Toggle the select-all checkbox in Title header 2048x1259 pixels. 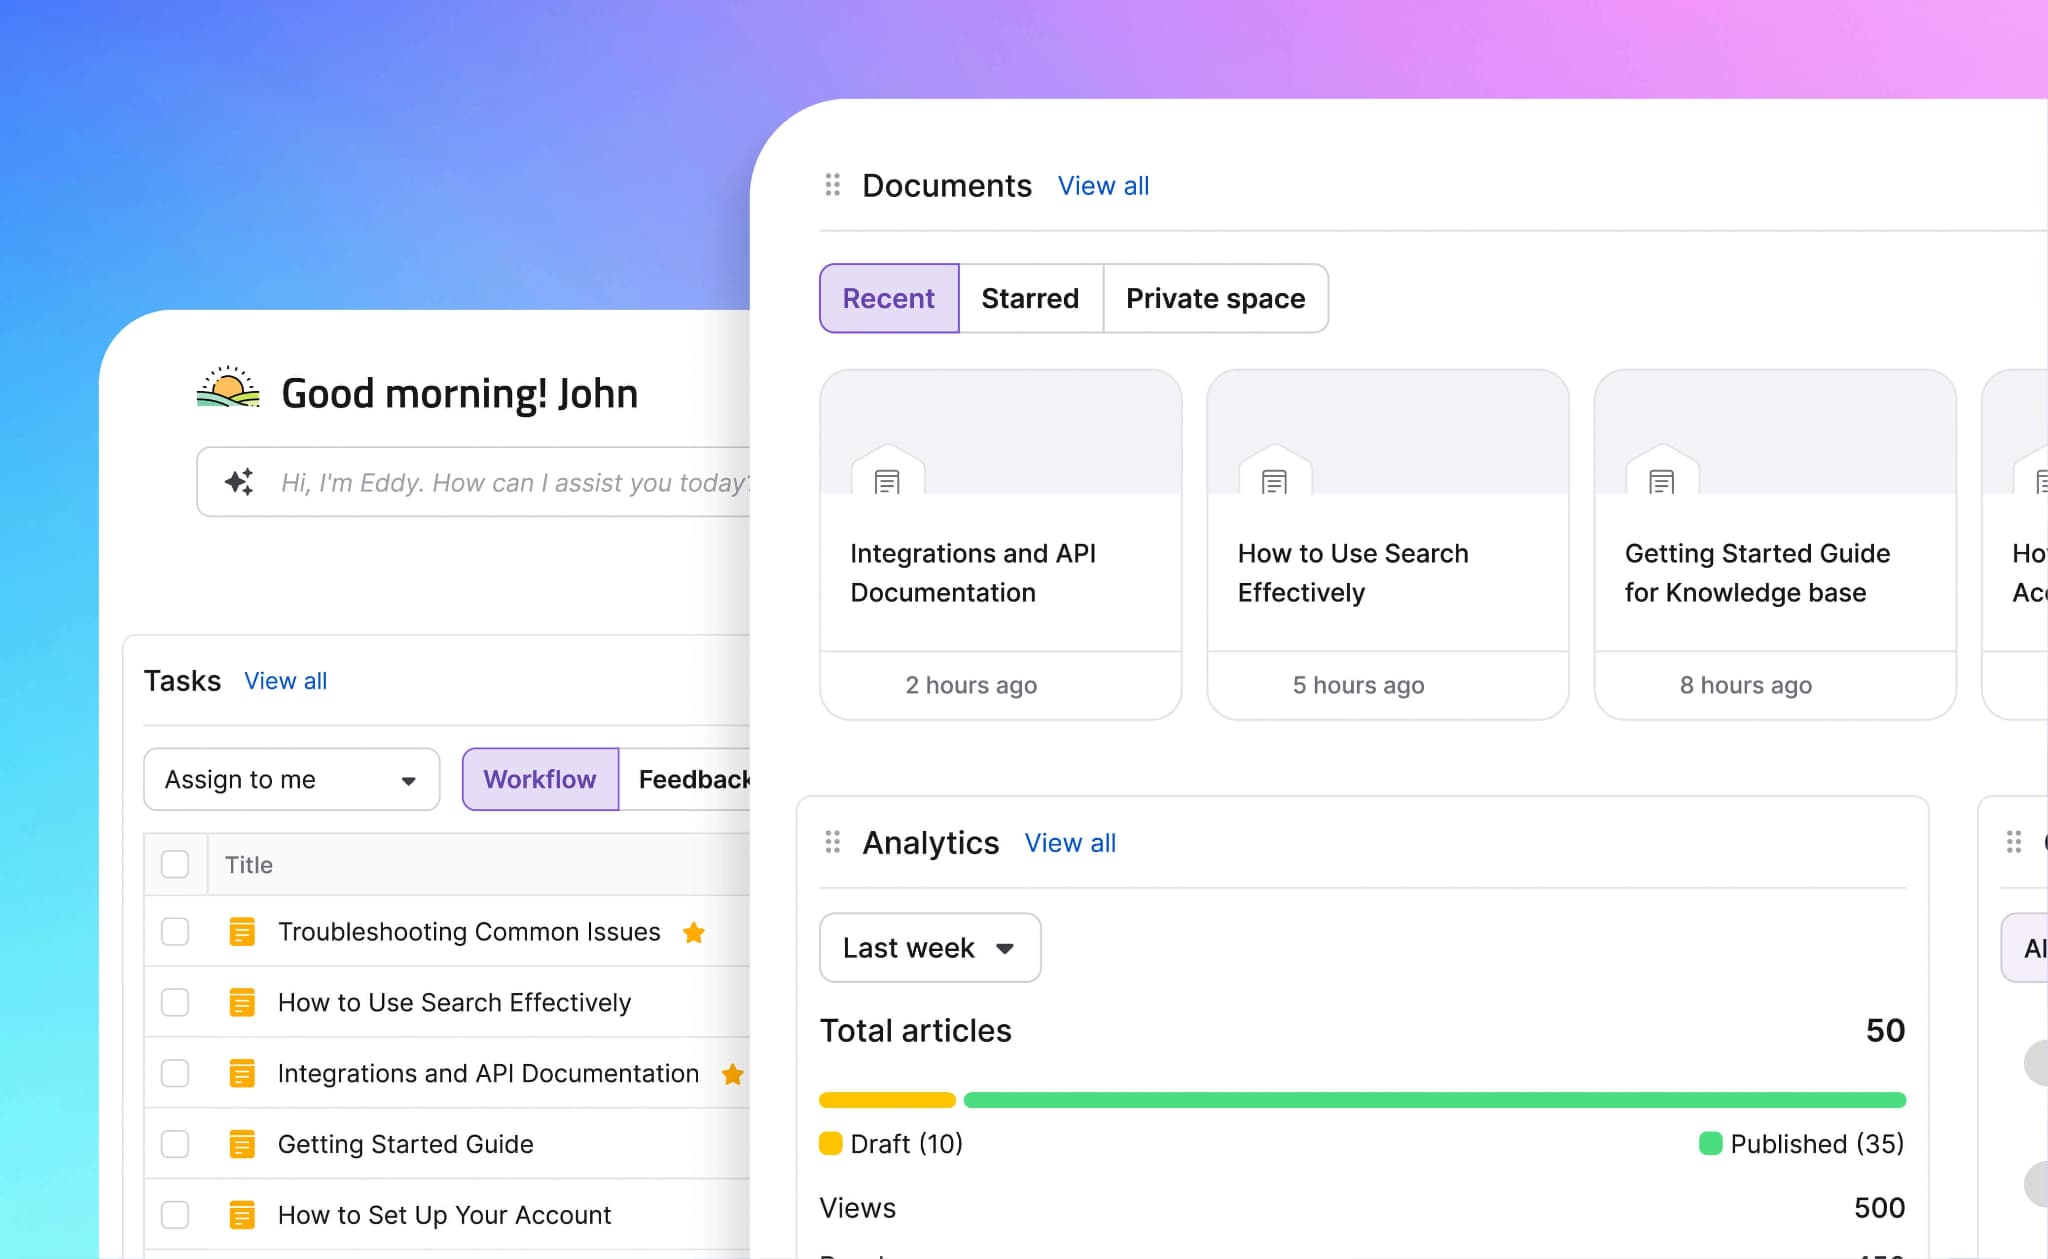175,864
